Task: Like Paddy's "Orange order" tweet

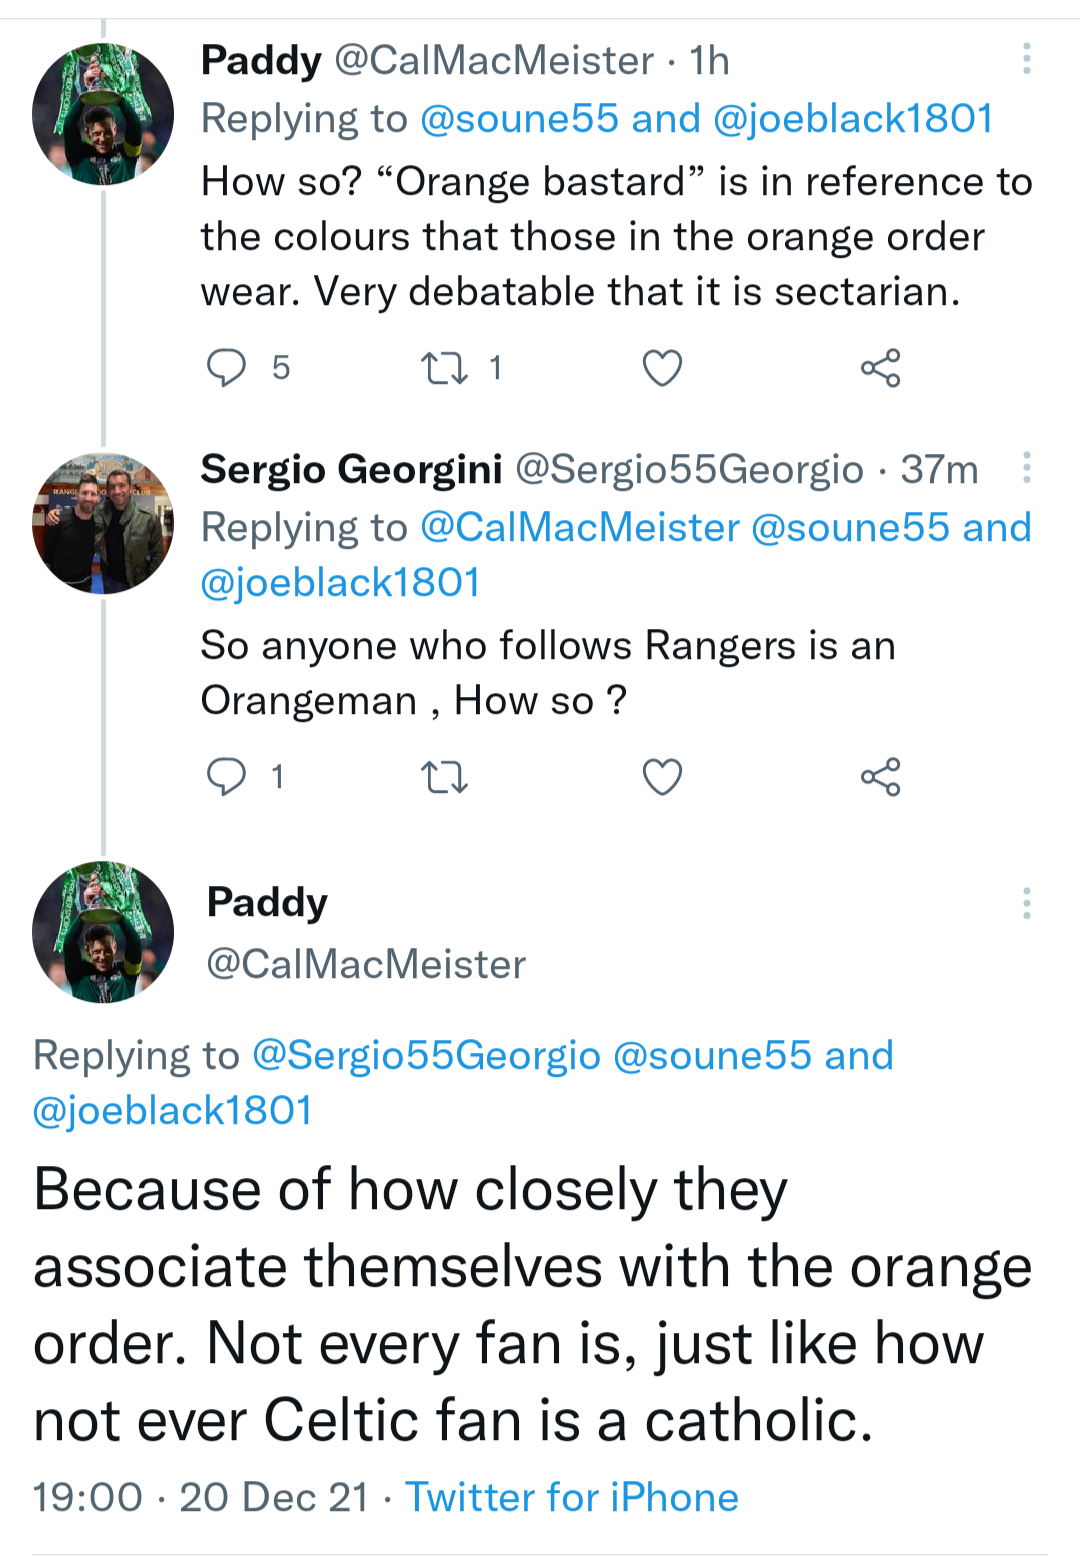Action: coord(662,368)
